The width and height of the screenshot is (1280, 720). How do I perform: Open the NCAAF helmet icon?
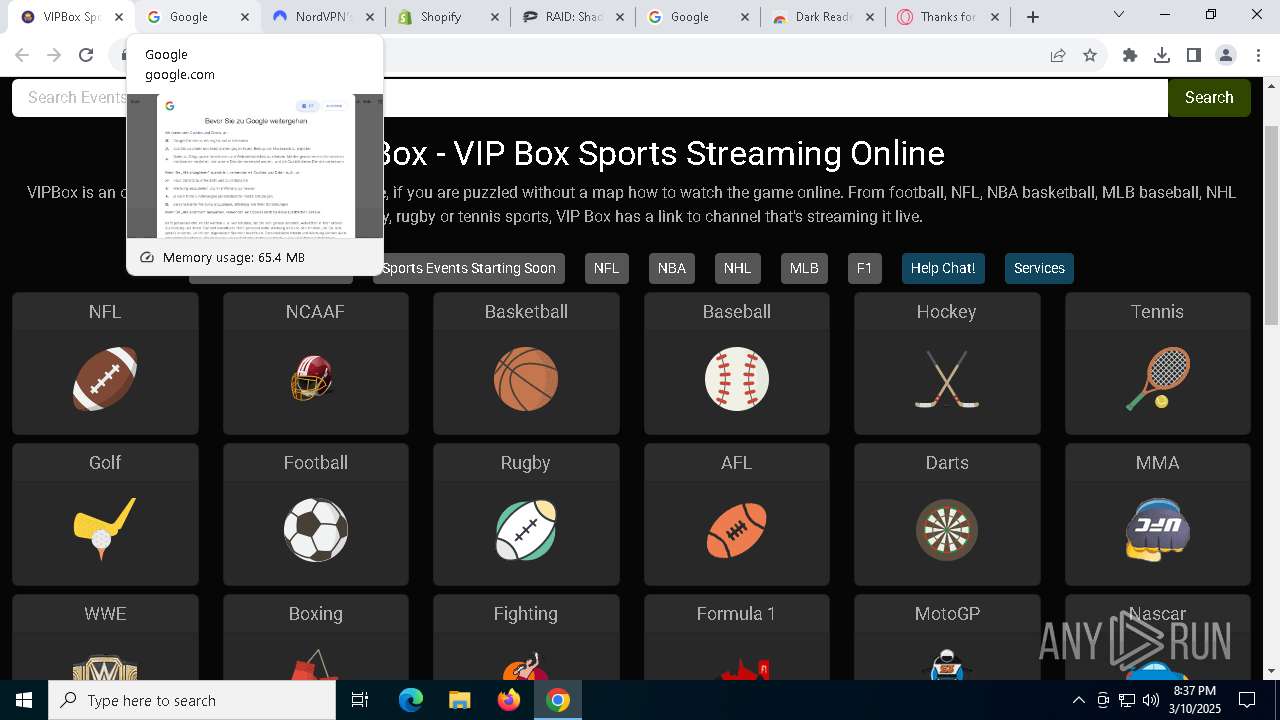pyautogui.click(x=315, y=379)
